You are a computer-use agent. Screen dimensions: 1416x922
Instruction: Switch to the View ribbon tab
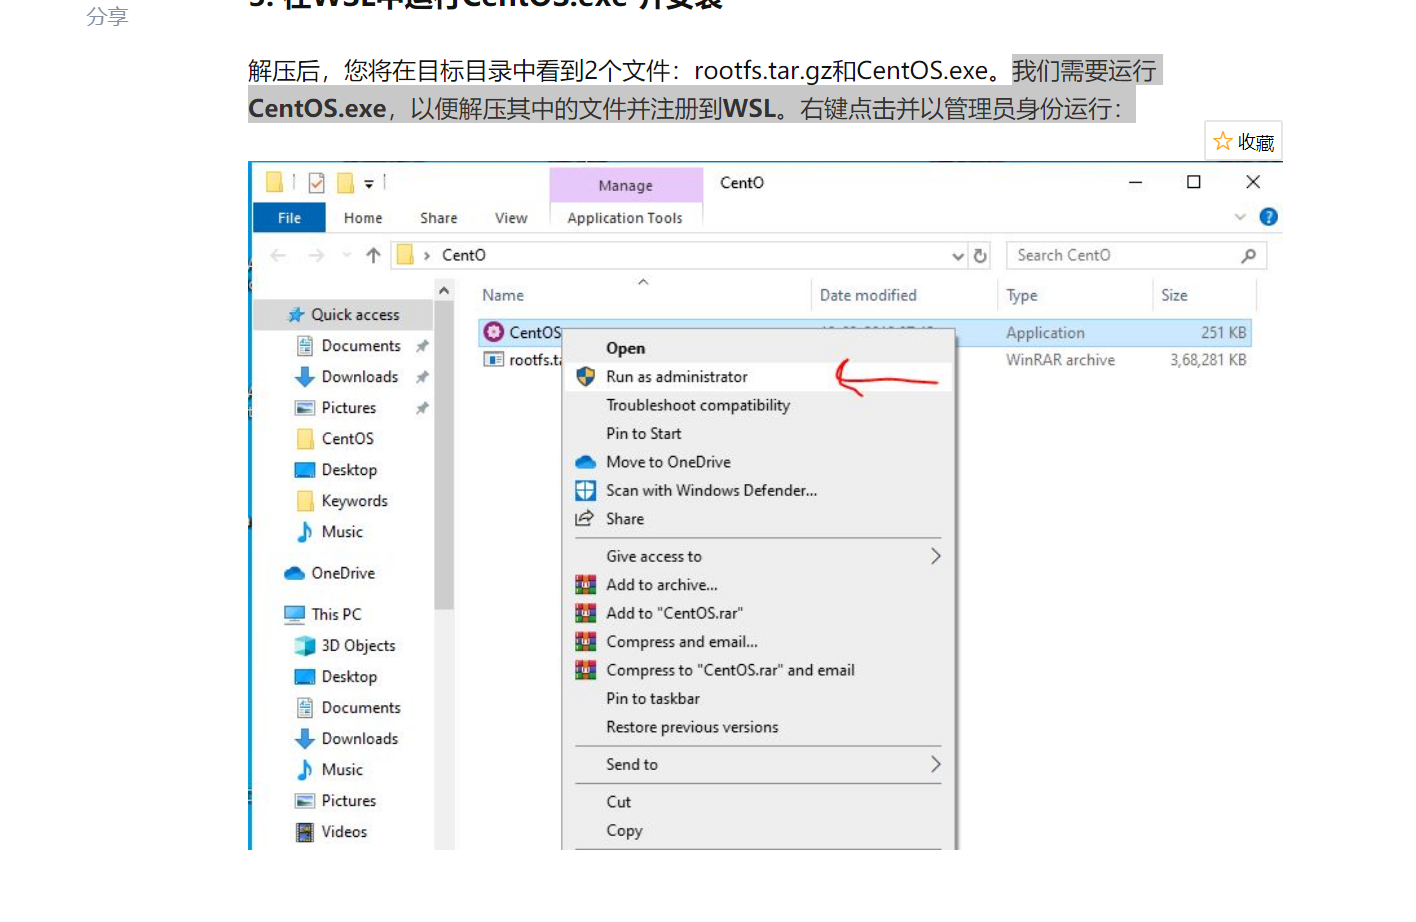(x=511, y=217)
